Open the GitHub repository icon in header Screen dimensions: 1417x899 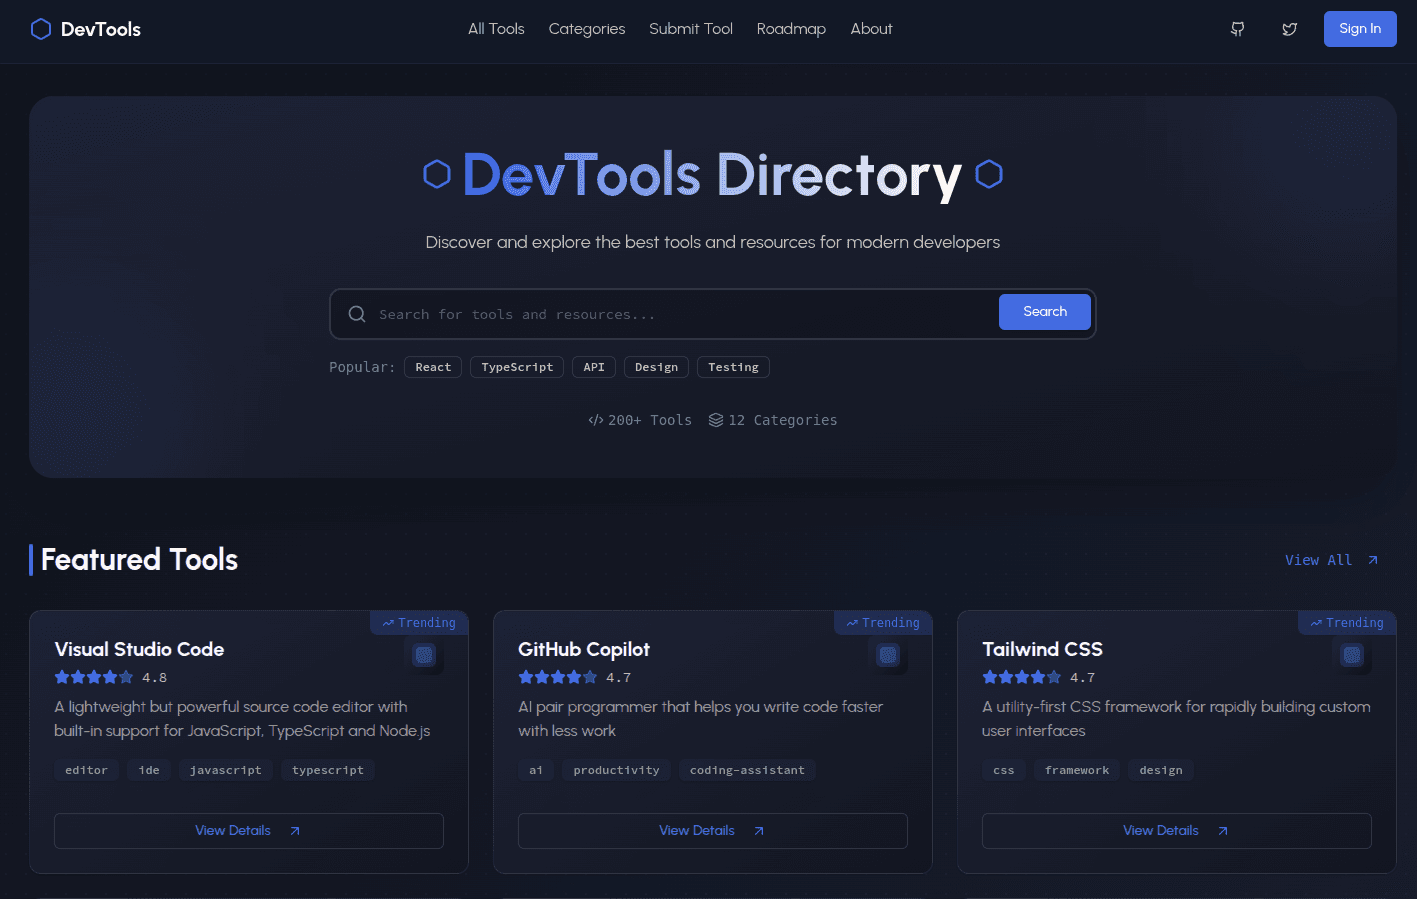pyautogui.click(x=1237, y=29)
